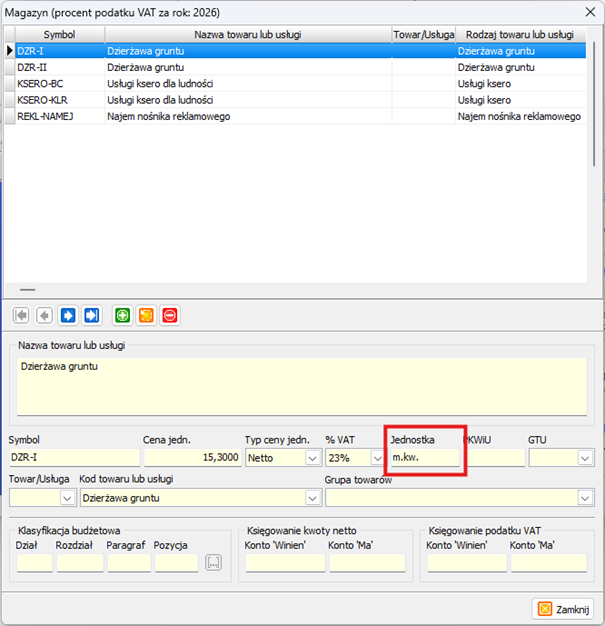605x626 pixels.
Task: Jump to the last record
Action: [92, 316]
